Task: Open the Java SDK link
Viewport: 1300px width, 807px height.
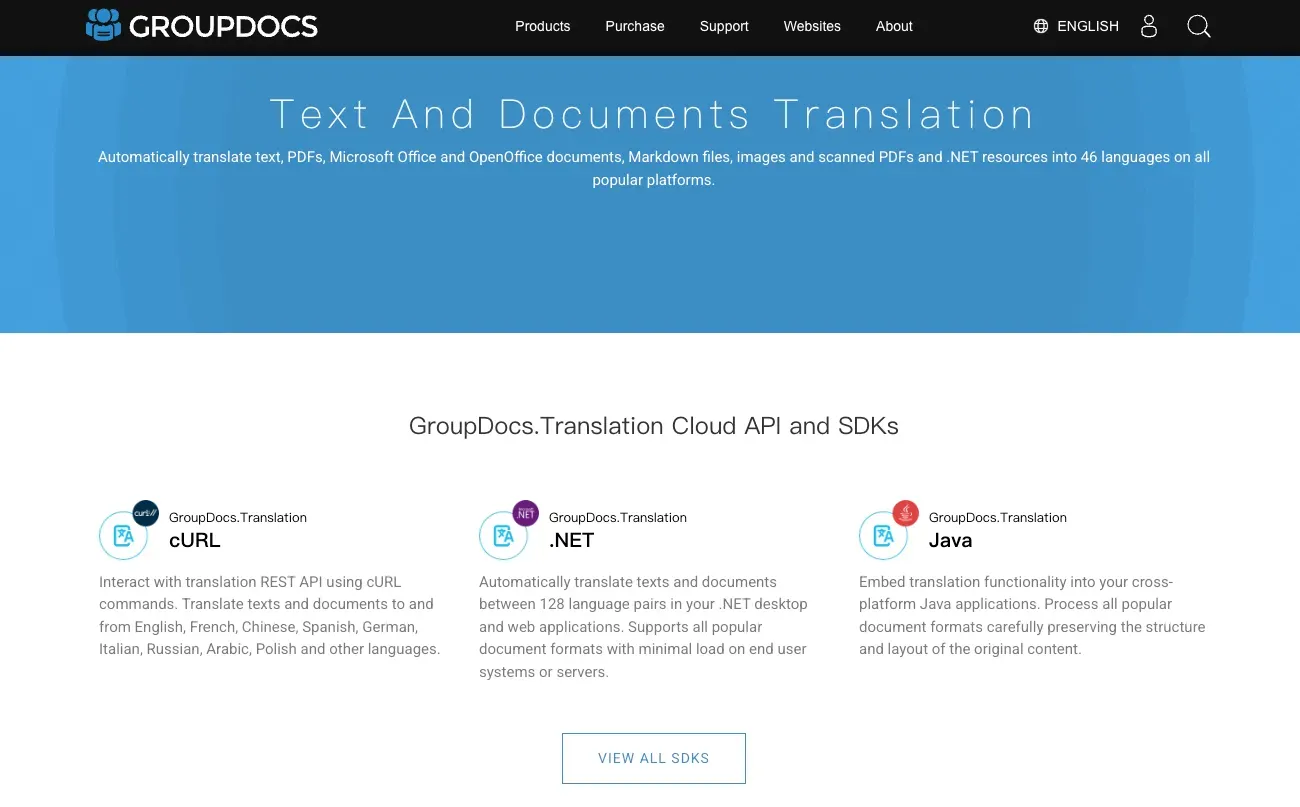Action: [x=950, y=540]
